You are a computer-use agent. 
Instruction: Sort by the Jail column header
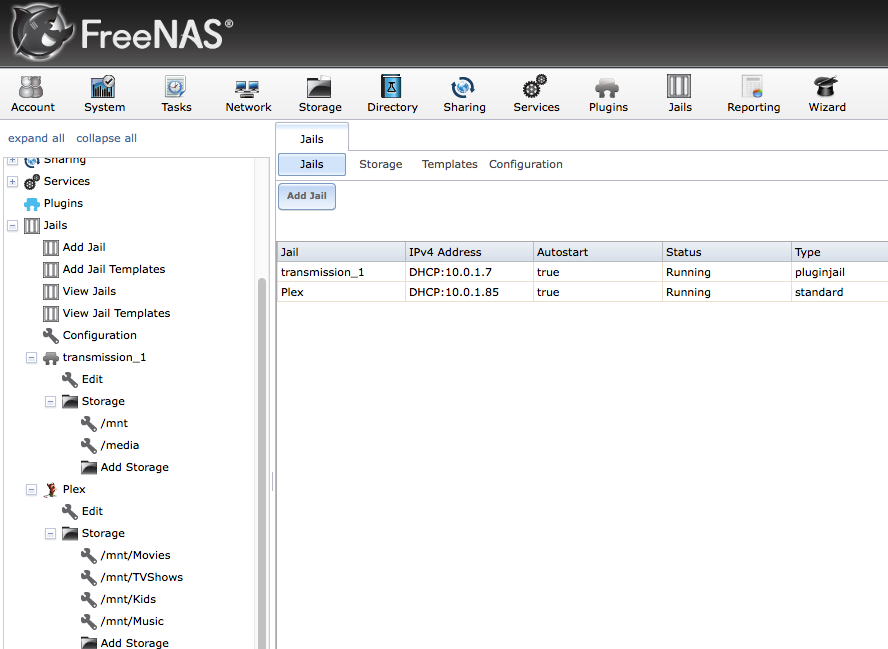[x=341, y=252]
